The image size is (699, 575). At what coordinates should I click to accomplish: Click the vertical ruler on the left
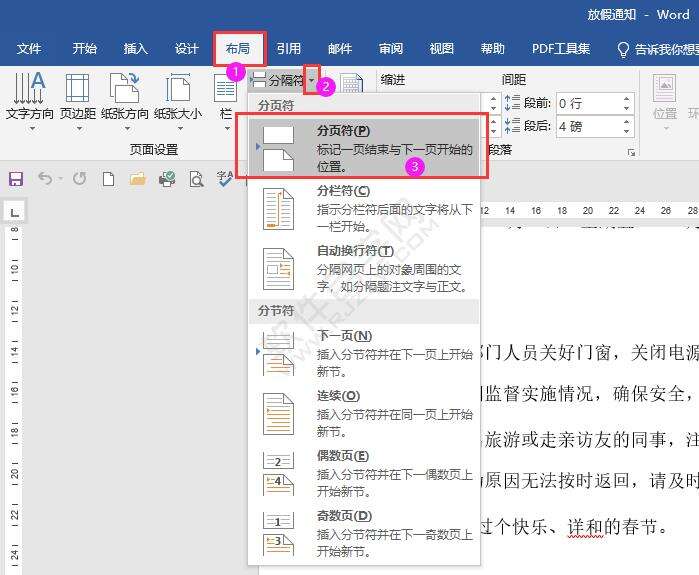(x=14, y=397)
